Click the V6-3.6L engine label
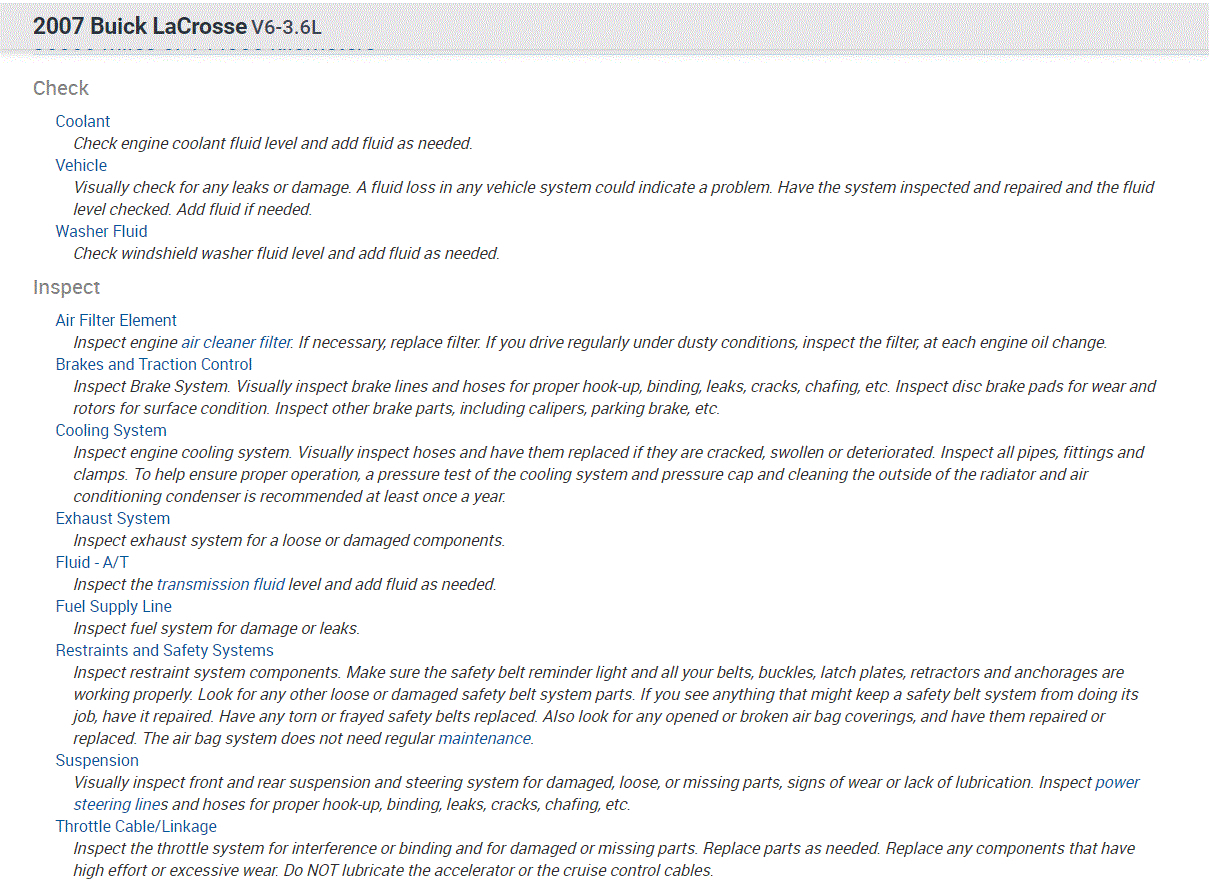Image resolution: width=1209 pixels, height=883 pixels. click(286, 27)
